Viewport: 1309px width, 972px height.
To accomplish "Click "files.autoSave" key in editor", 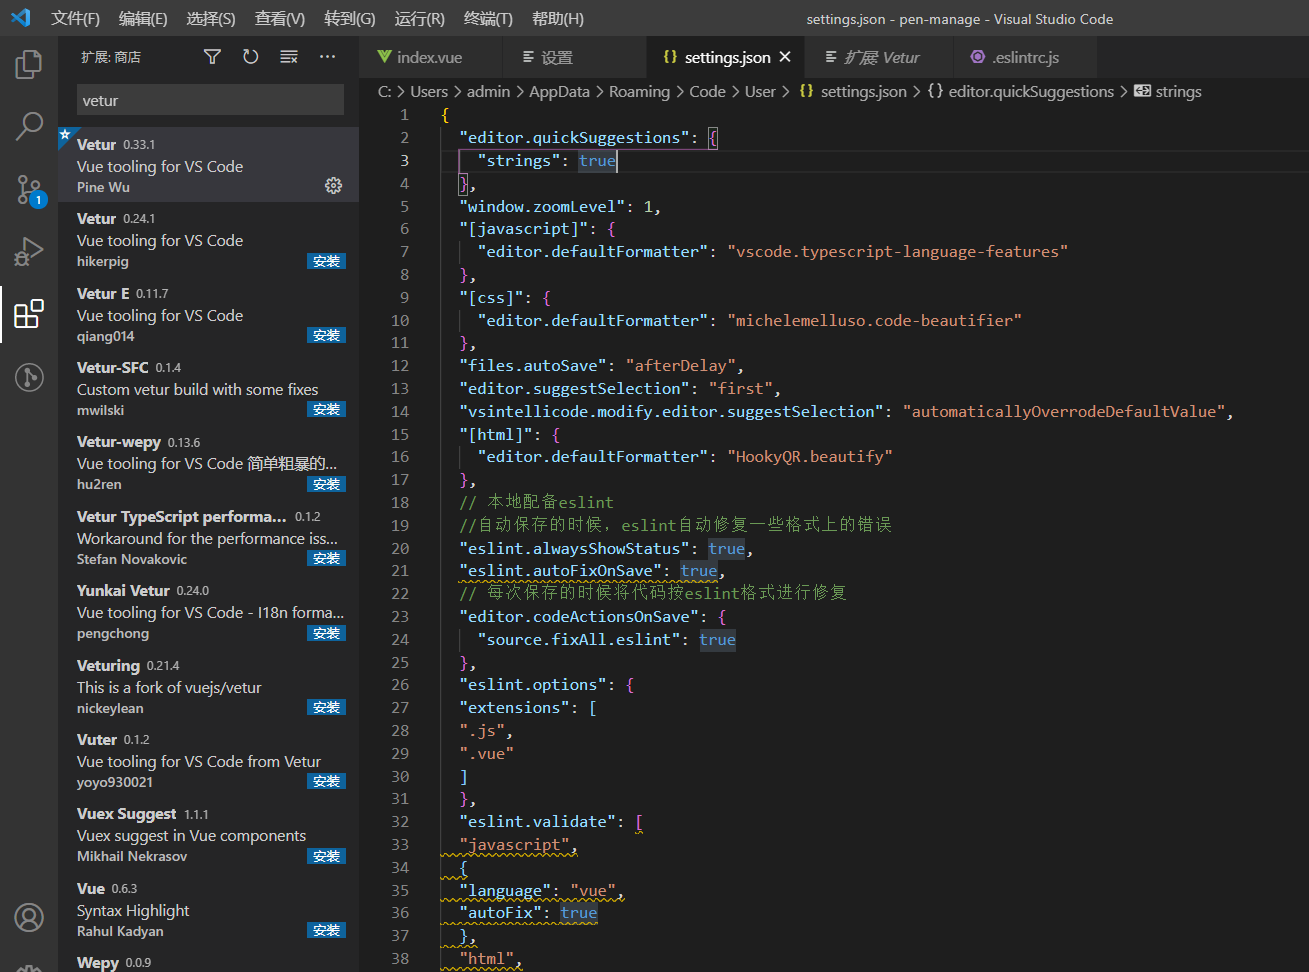I will pyautogui.click(x=533, y=365).
